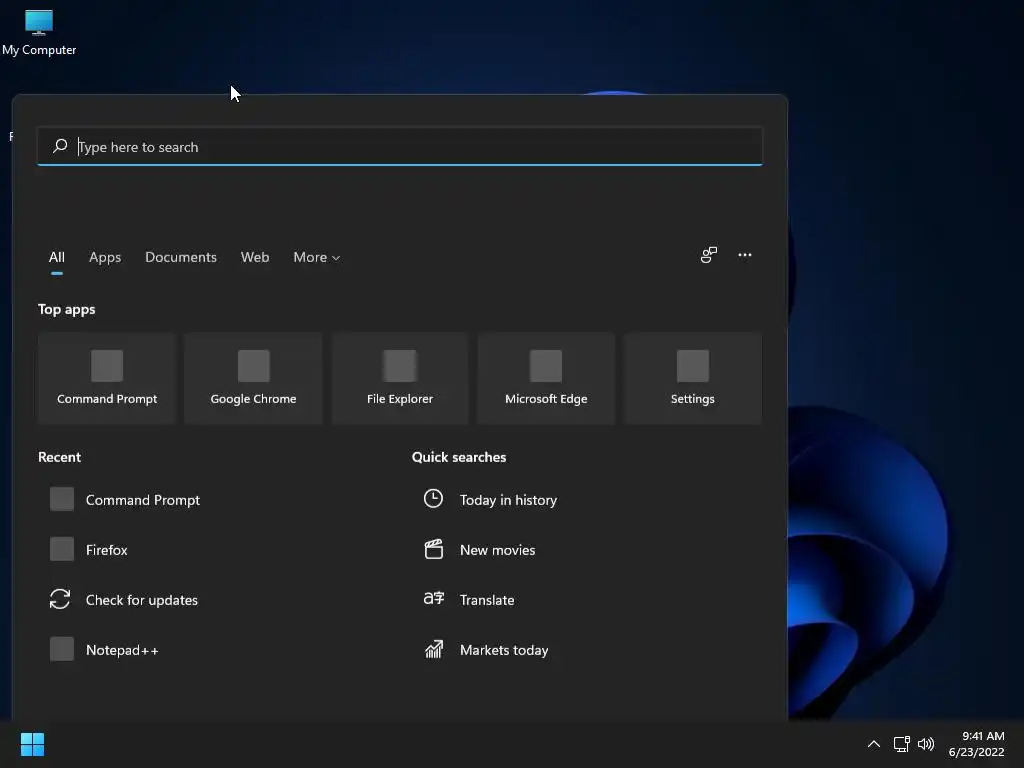Viewport: 1024px width, 768px height.
Task: Open the volume speaker tray icon
Action: click(x=926, y=744)
